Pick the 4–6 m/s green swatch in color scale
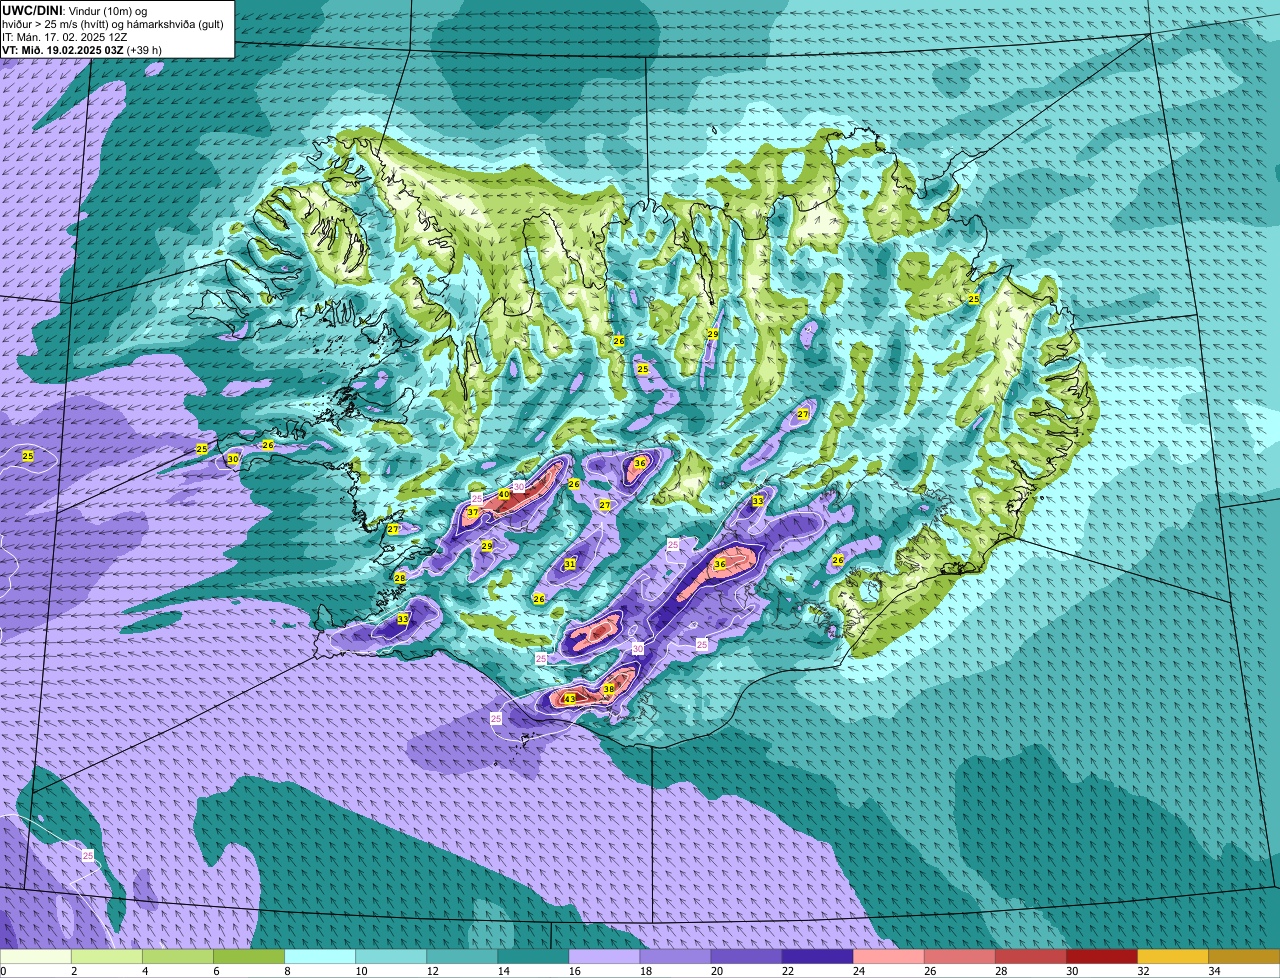Screen dimensions: 1280x978 [178, 956]
